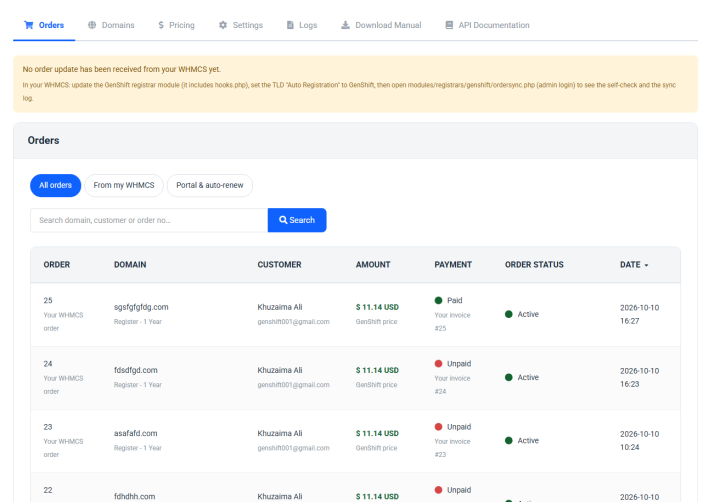
Task: Click red Unpaid status dot for order 24
Action: click(439, 364)
